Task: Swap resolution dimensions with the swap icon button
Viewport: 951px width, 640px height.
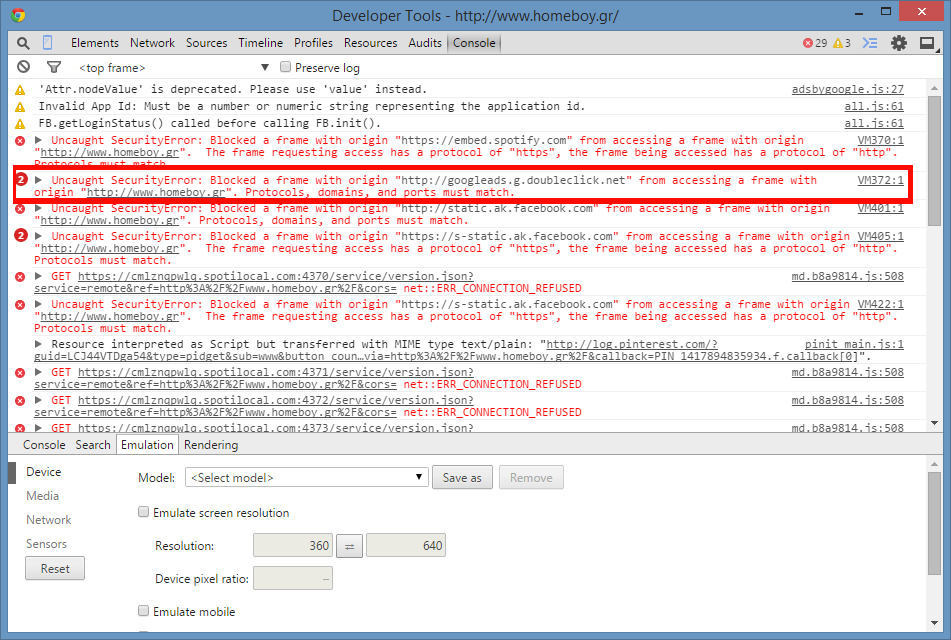Action: click(x=349, y=546)
